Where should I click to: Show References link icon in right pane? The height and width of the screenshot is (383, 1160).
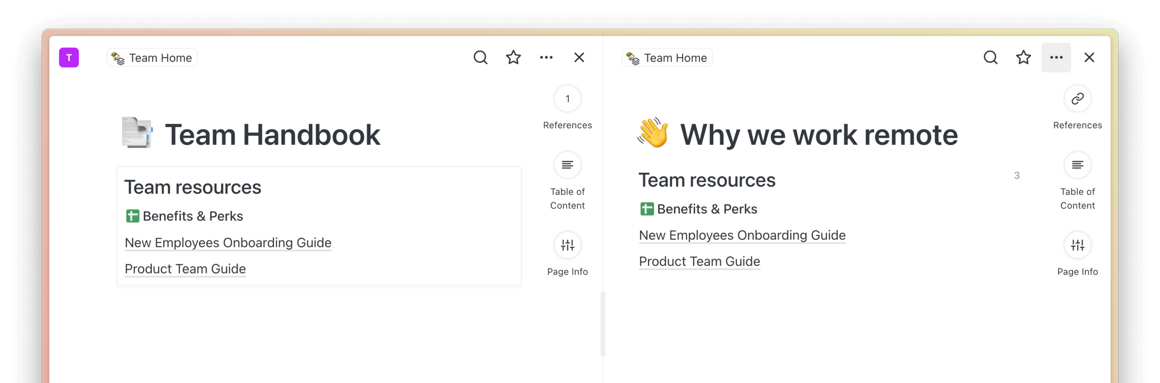point(1078,98)
